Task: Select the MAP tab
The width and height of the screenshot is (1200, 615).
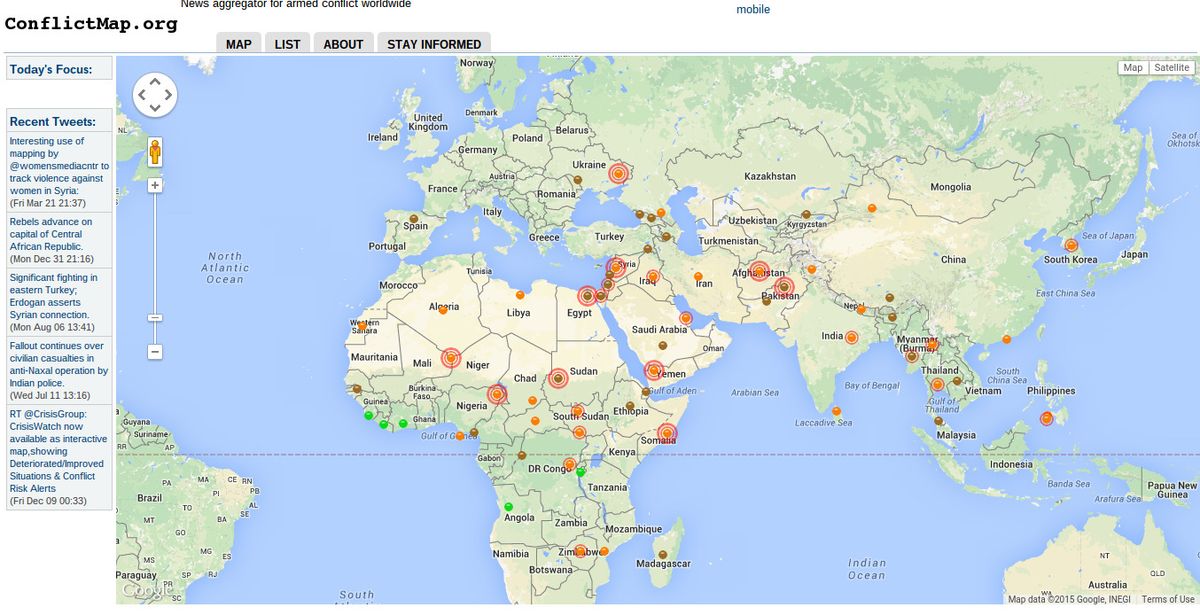Action: (238, 43)
